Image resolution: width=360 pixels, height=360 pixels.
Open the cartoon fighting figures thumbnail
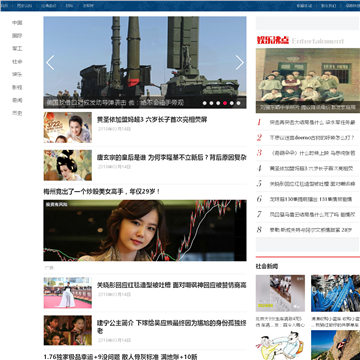tap(280, 345)
